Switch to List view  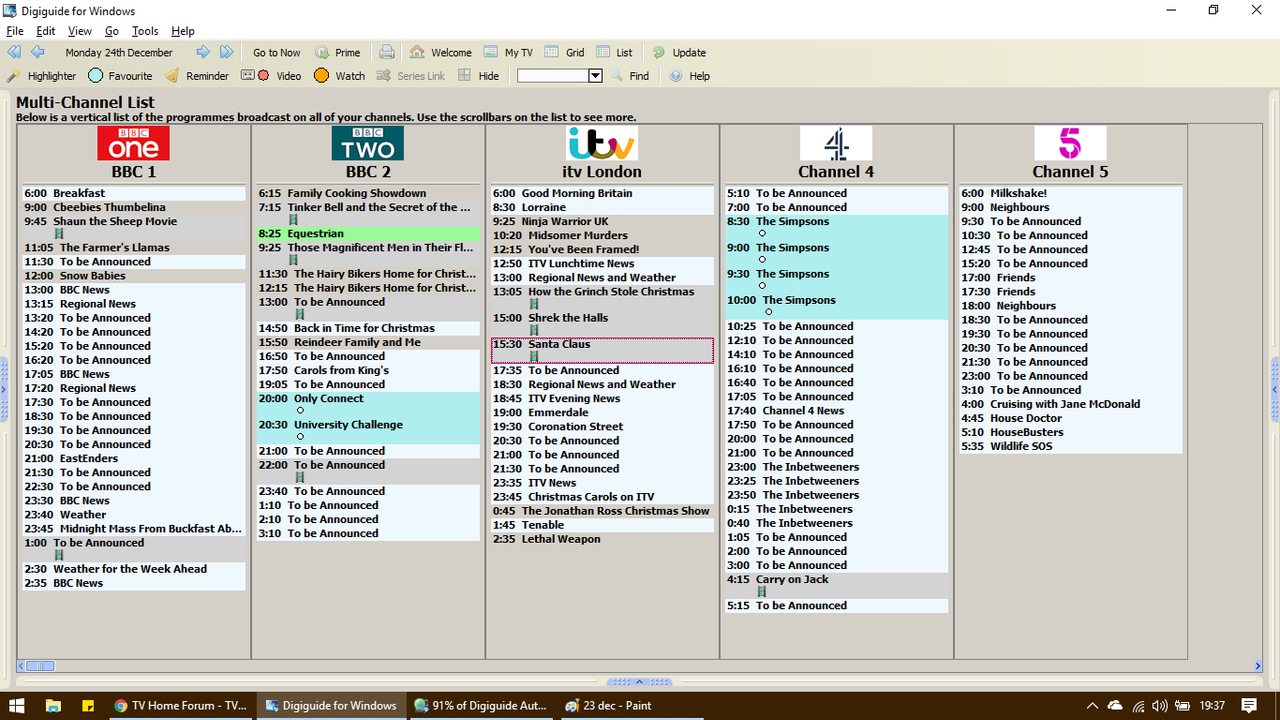(614, 53)
